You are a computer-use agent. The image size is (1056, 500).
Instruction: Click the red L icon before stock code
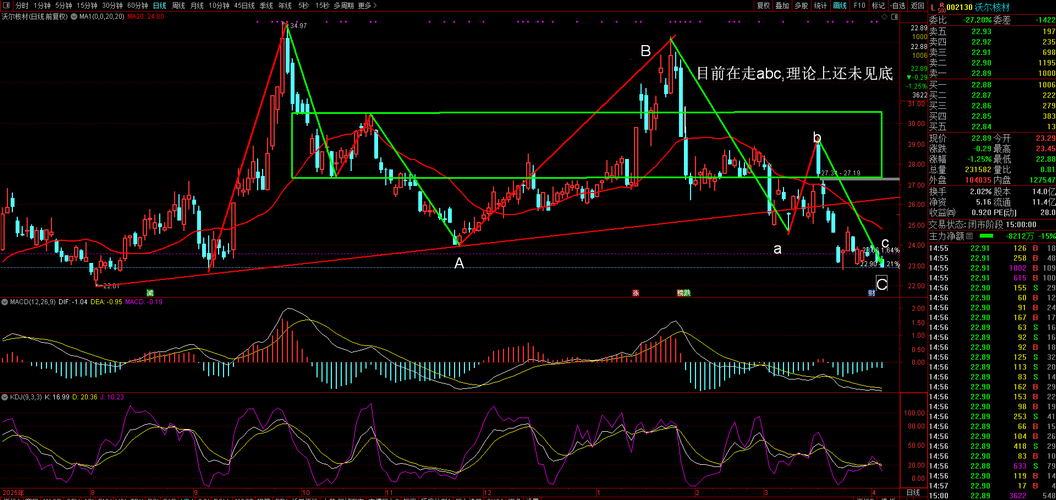click(933, 5)
